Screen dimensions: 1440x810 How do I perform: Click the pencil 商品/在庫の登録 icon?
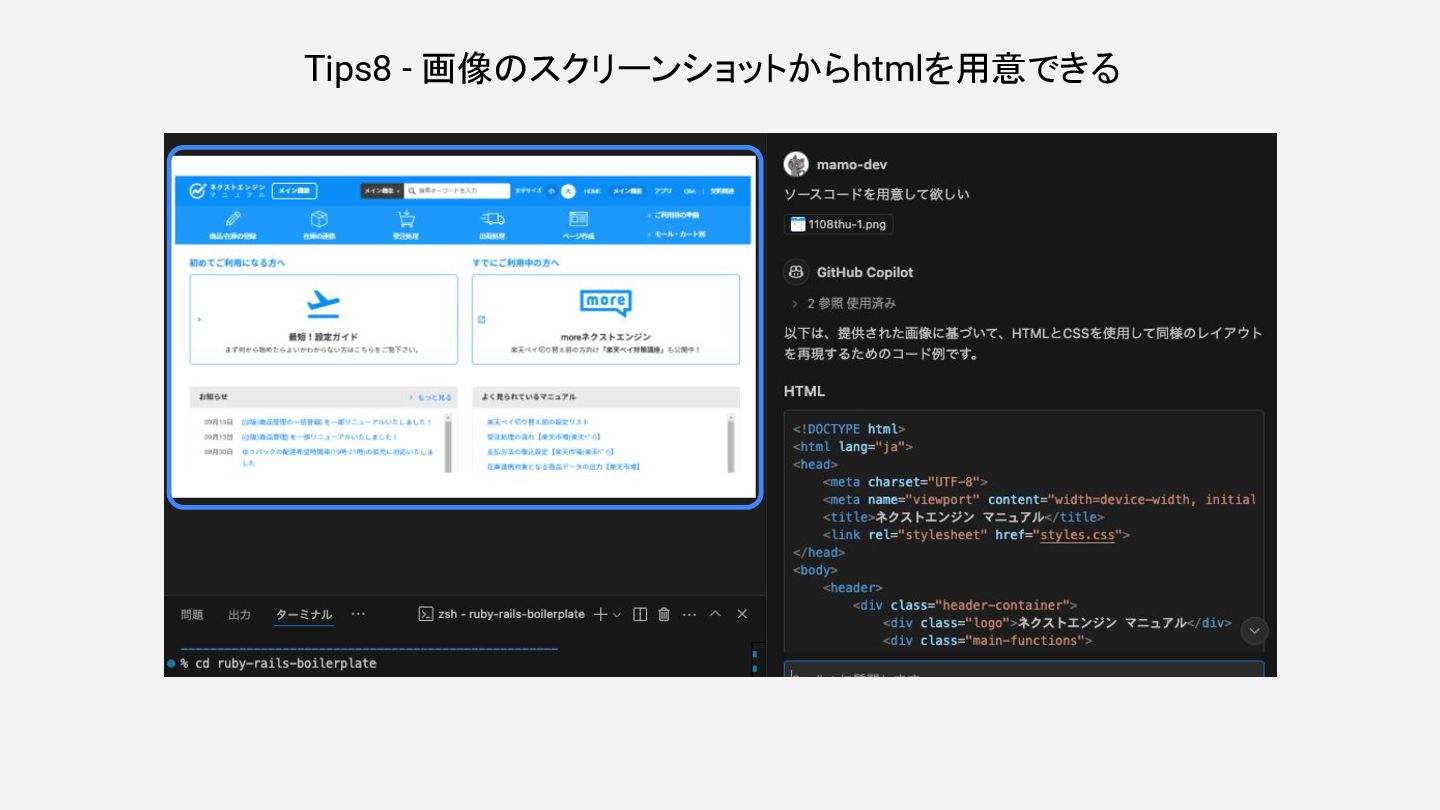[233, 219]
